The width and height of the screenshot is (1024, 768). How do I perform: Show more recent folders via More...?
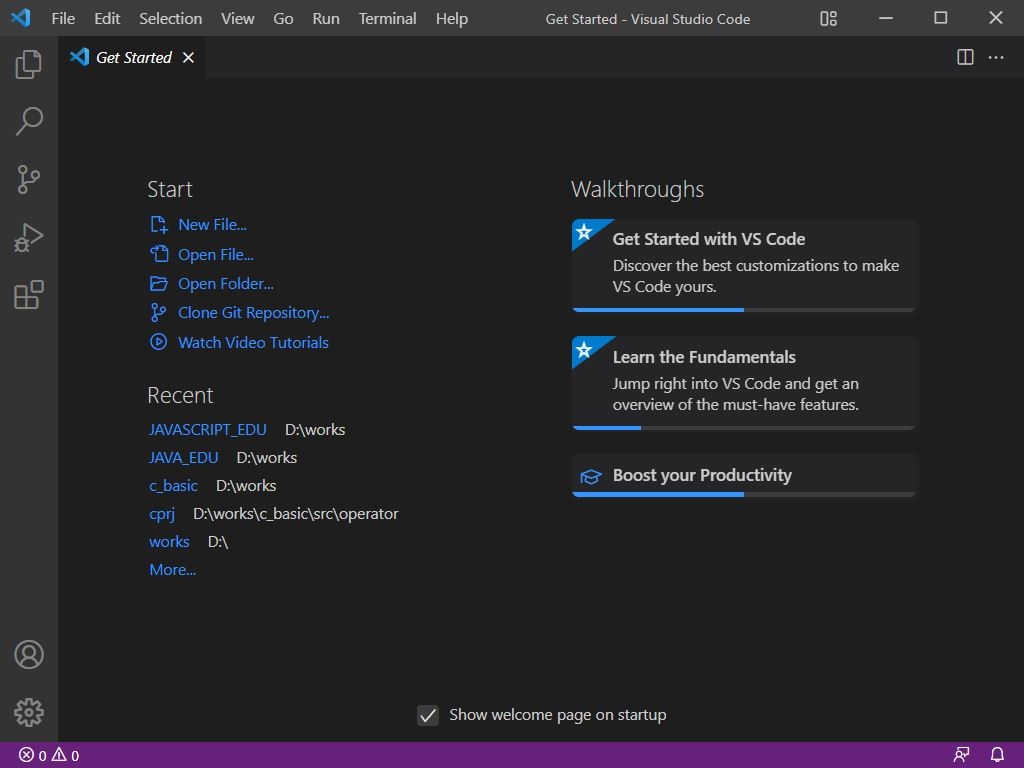(x=172, y=569)
